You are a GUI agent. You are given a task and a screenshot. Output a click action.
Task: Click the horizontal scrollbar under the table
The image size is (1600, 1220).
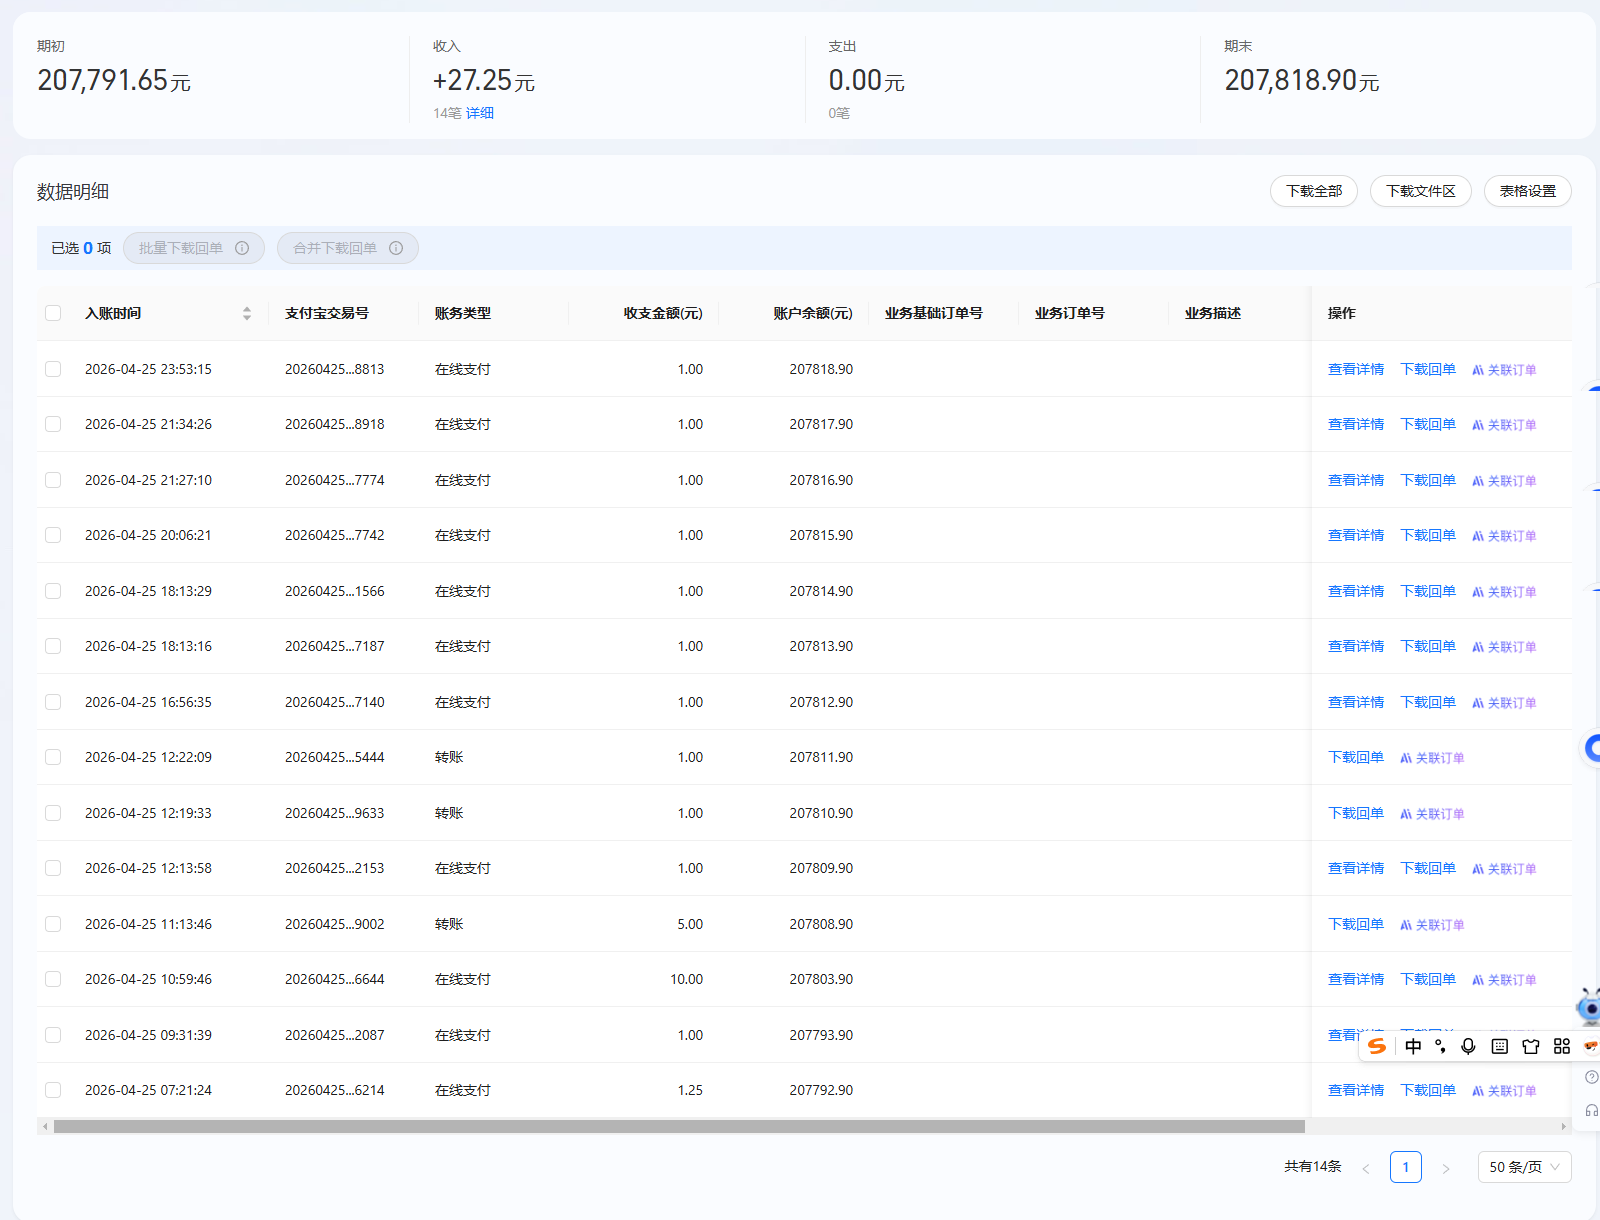coord(679,1126)
